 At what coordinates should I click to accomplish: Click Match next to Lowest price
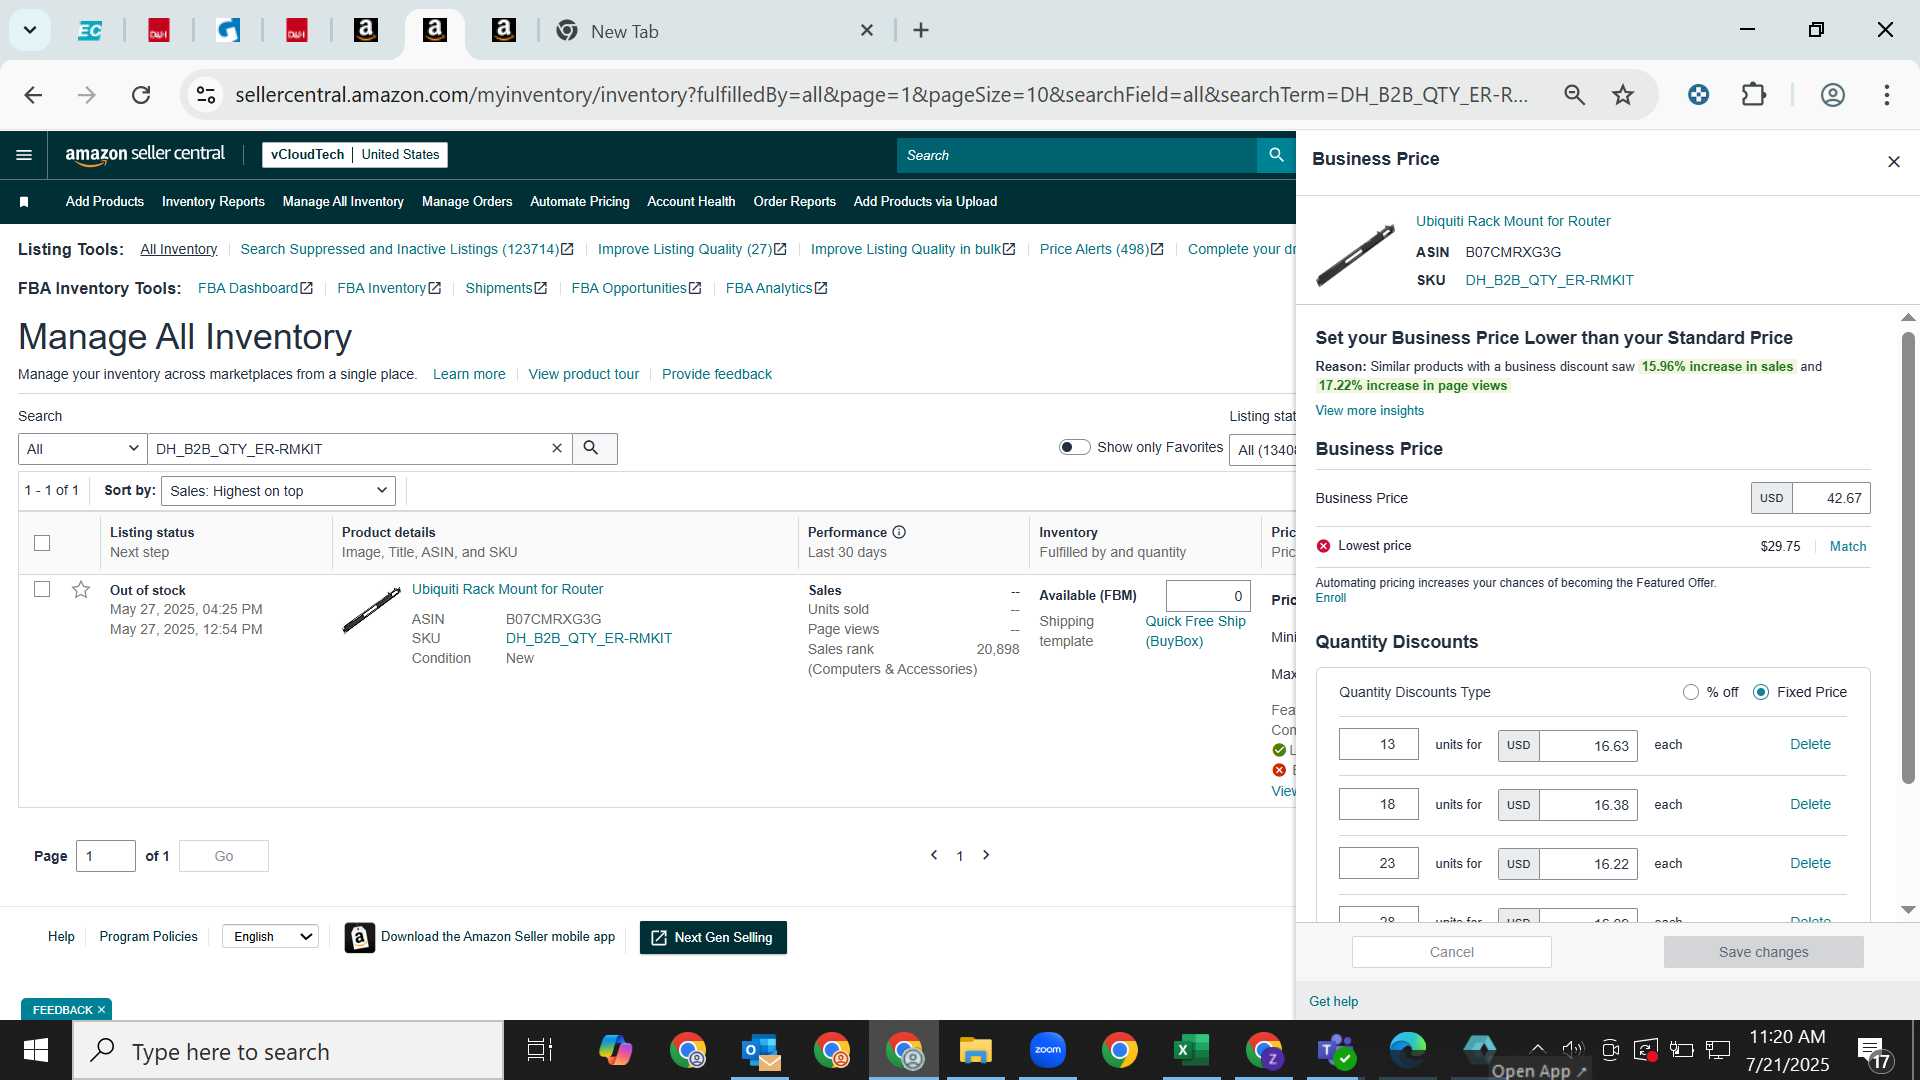coord(1847,546)
